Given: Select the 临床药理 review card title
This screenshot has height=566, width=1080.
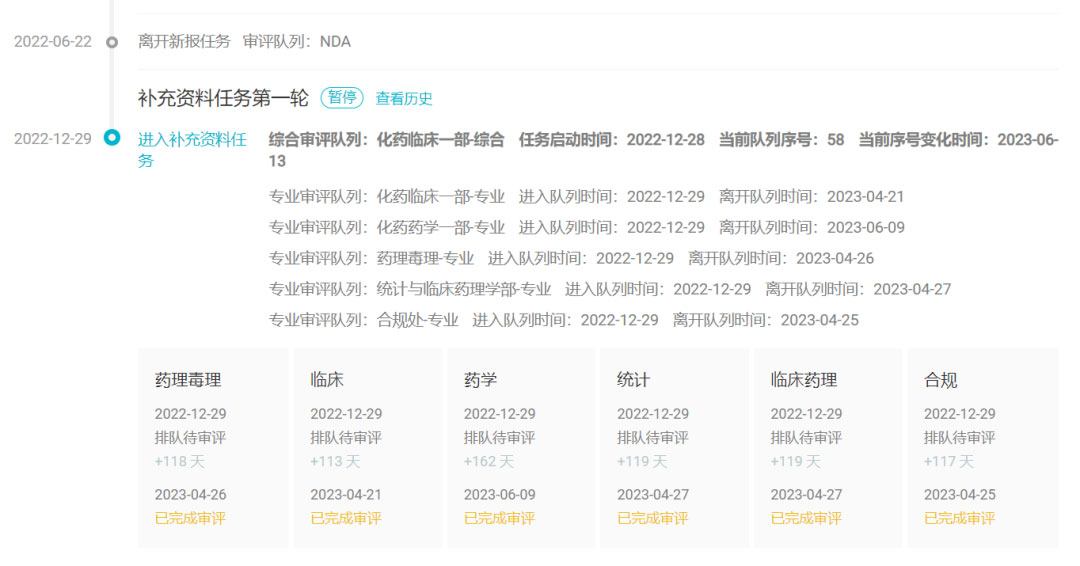Looking at the screenshot, I should (x=804, y=380).
